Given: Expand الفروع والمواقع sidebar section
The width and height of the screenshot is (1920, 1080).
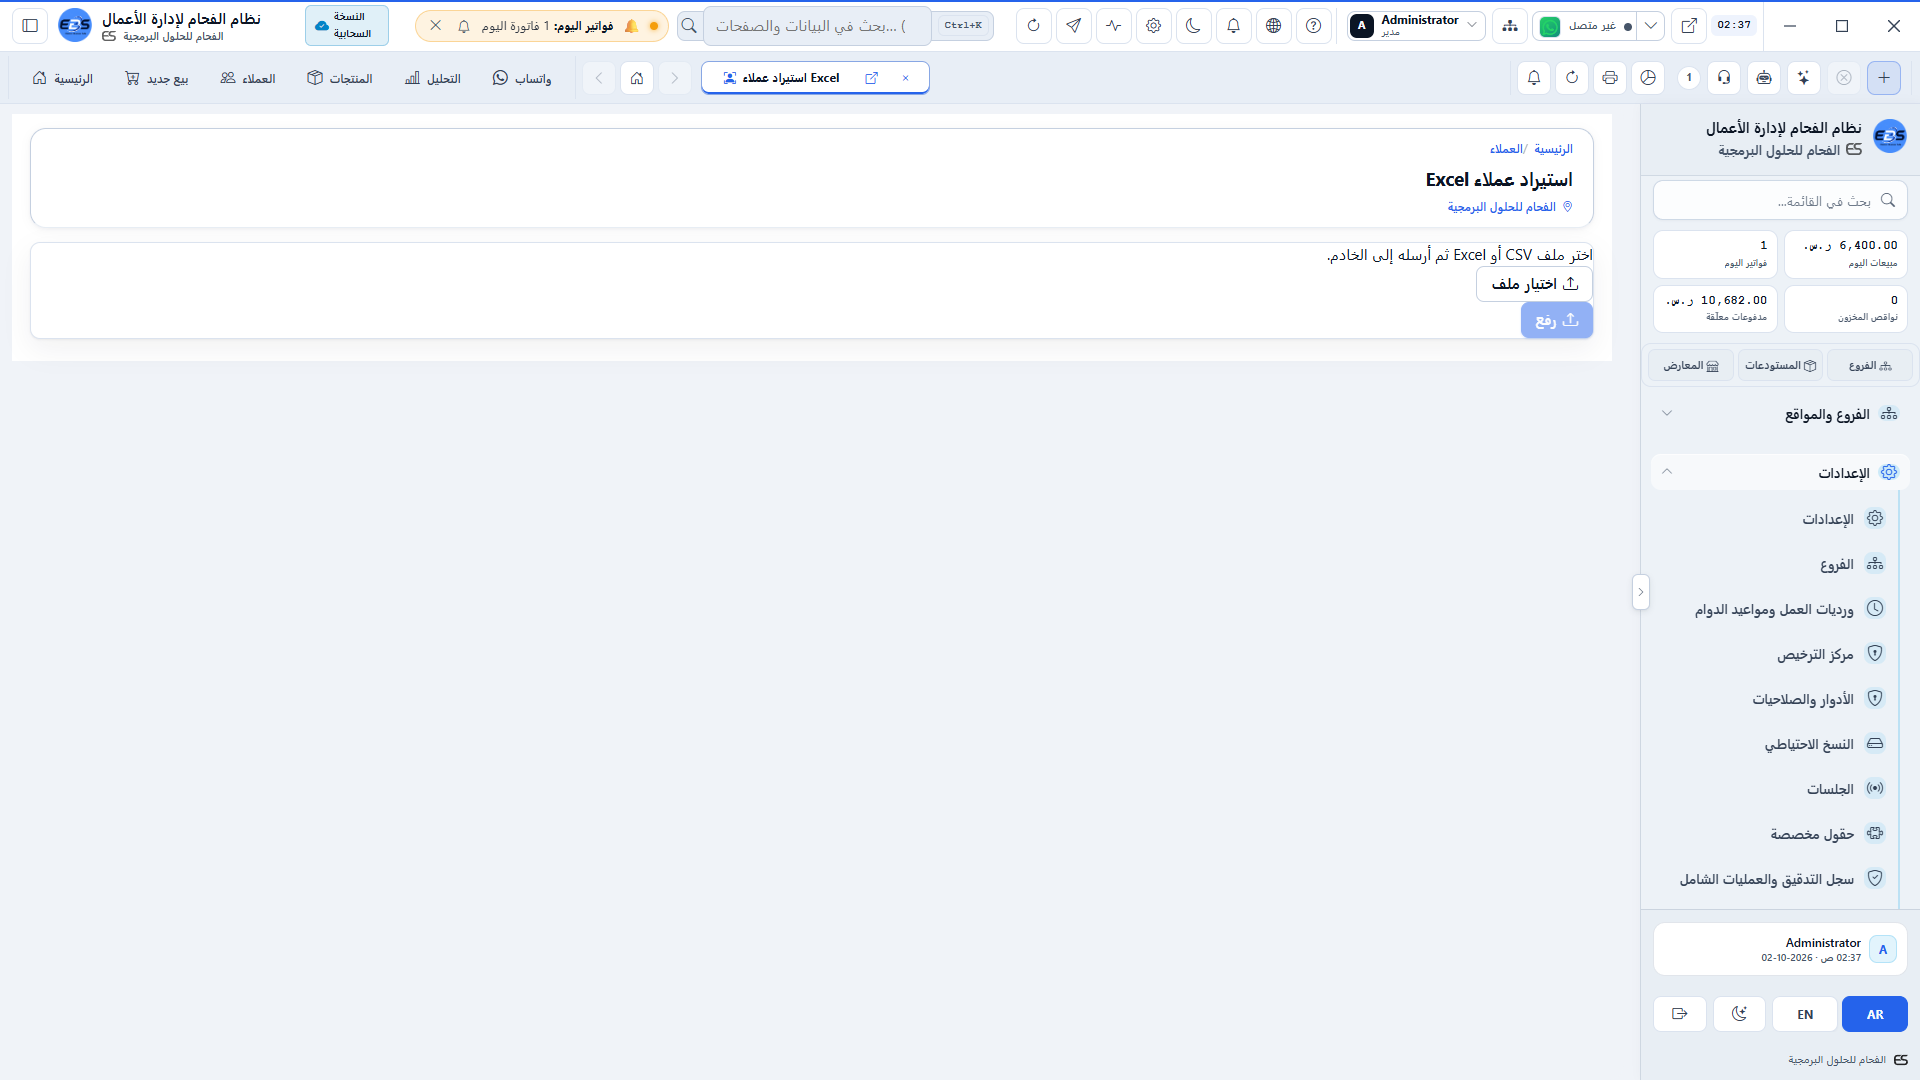Looking at the screenshot, I should tap(1780, 414).
